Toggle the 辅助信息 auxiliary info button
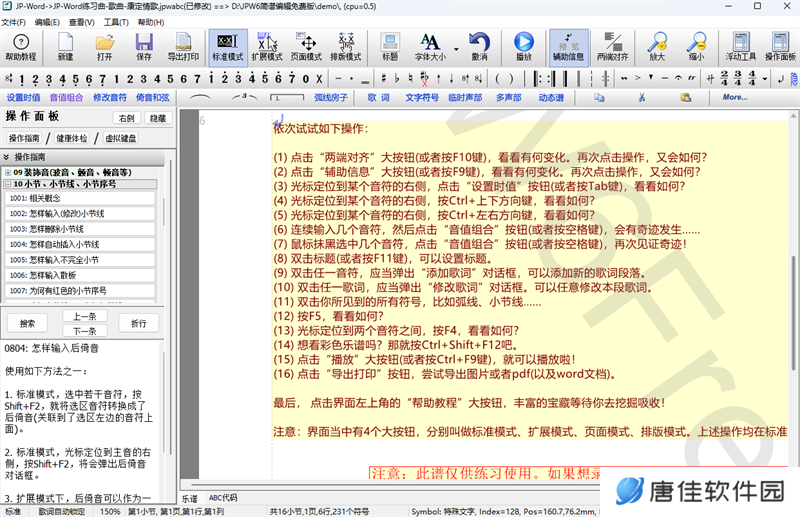 [568, 47]
